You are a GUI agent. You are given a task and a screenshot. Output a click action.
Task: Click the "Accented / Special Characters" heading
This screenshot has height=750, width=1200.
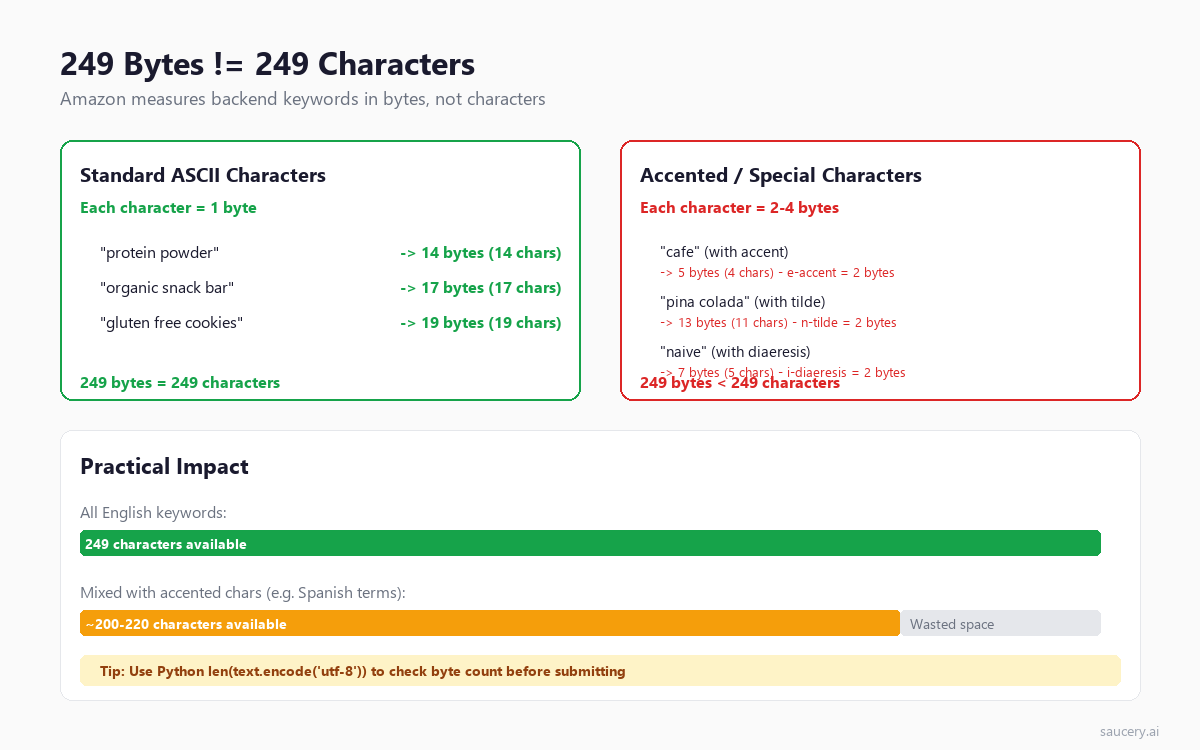(x=781, y=175)
